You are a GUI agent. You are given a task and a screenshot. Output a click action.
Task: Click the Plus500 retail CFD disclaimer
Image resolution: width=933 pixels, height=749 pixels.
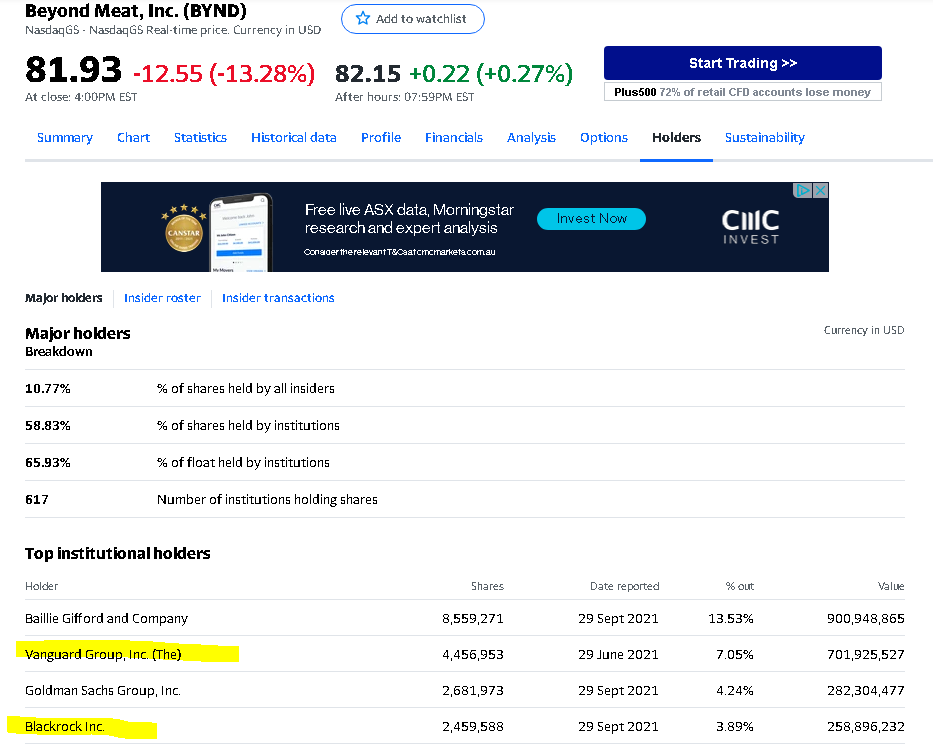coord(743,92)
